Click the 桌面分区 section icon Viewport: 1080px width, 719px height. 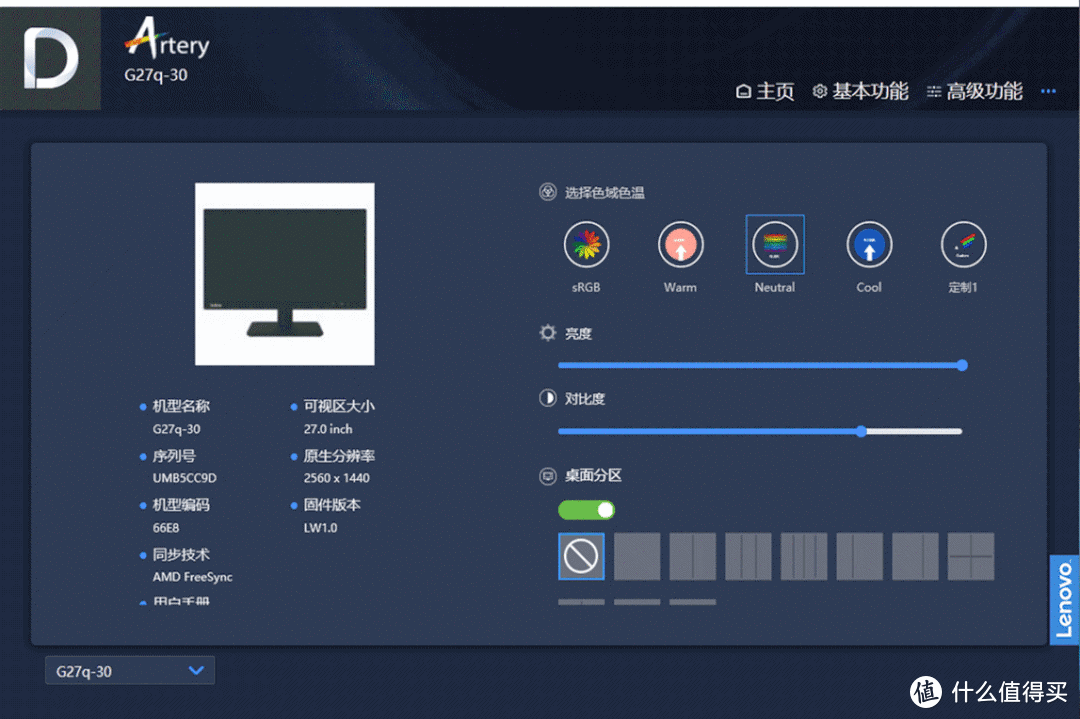(548, 476)
